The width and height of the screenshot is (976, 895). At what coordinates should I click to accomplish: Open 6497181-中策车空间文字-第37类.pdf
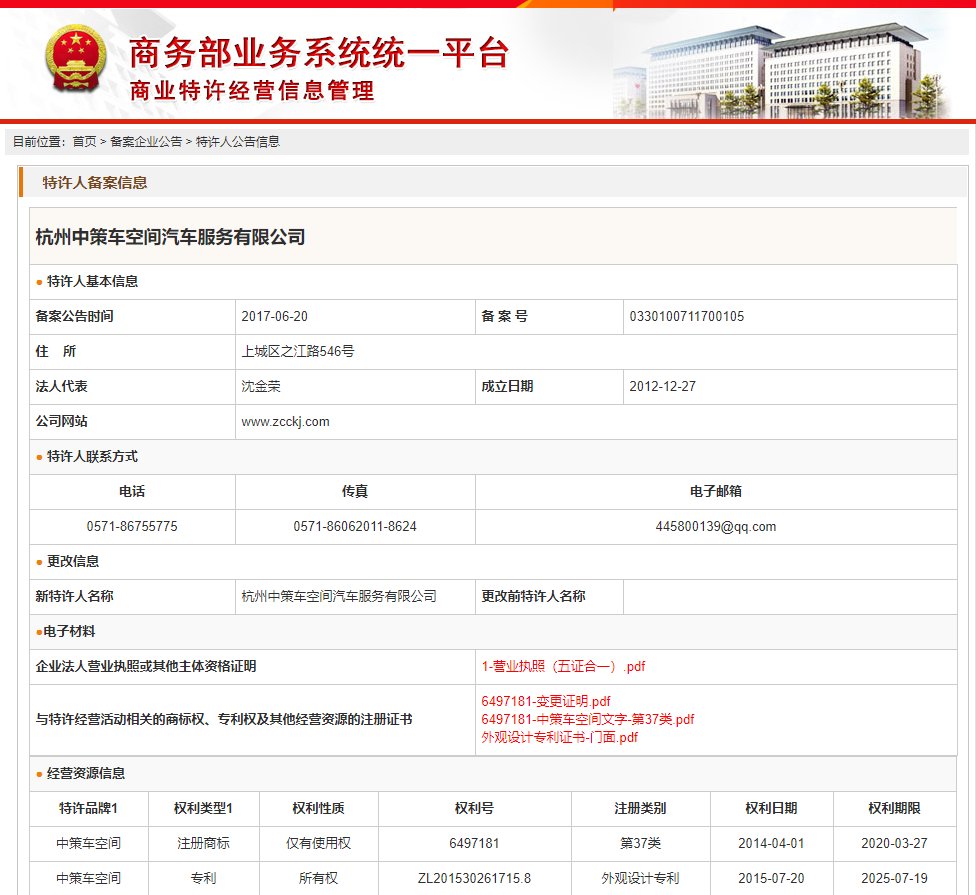pyautogui.click(x=588, y=719)
